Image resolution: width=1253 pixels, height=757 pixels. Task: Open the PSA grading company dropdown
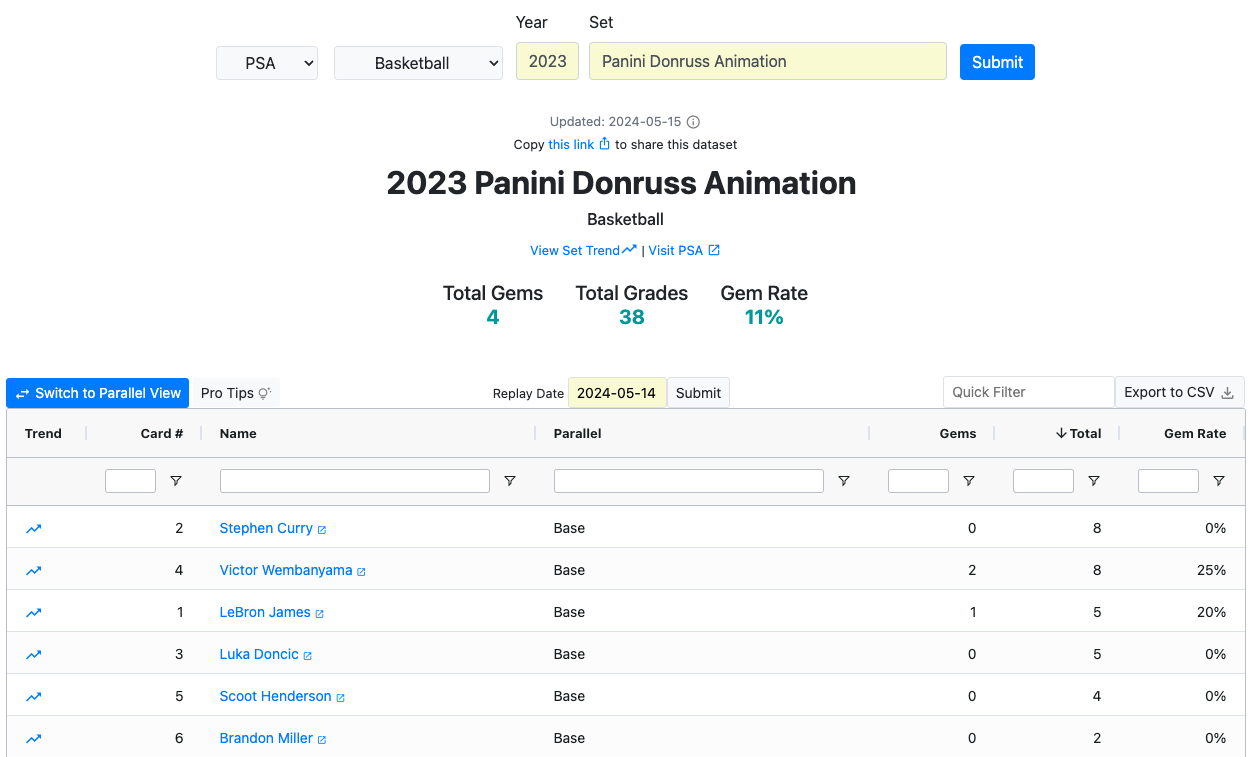pos(267,63)
